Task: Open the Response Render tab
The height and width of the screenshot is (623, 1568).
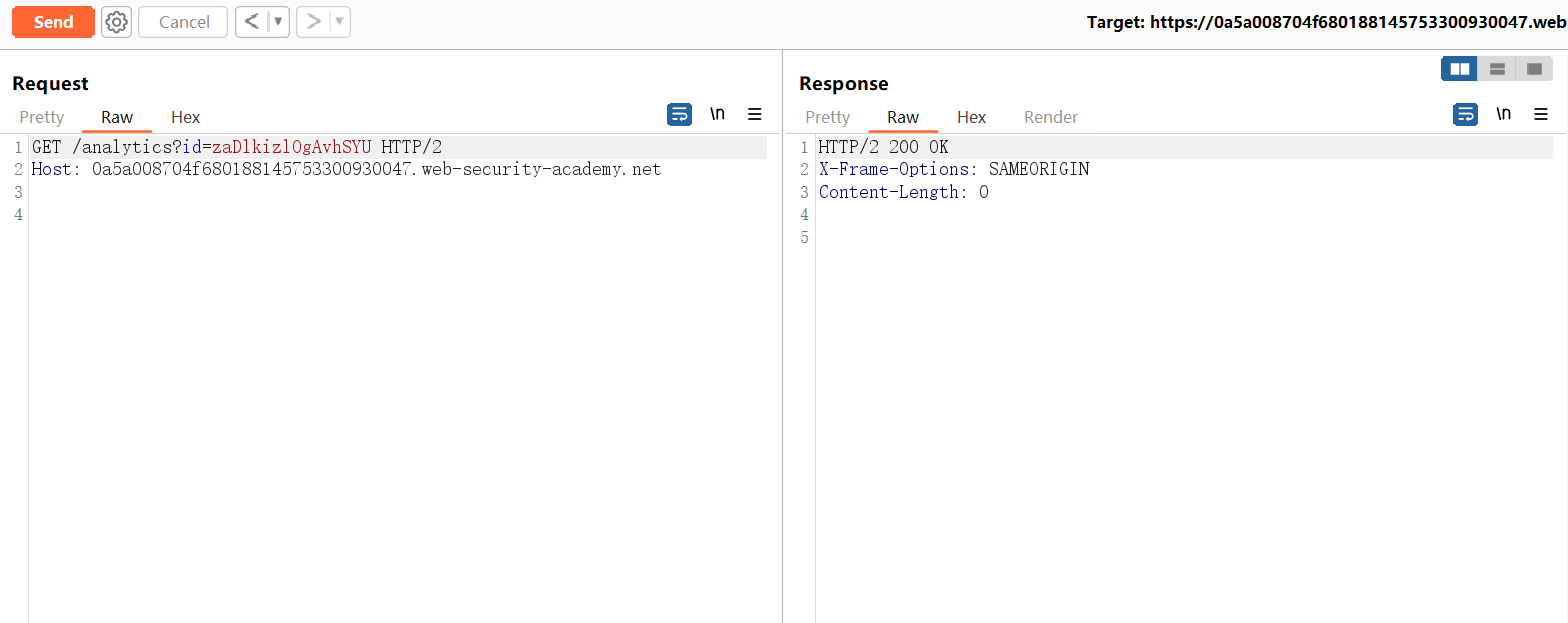Action: coord(1050,117)
